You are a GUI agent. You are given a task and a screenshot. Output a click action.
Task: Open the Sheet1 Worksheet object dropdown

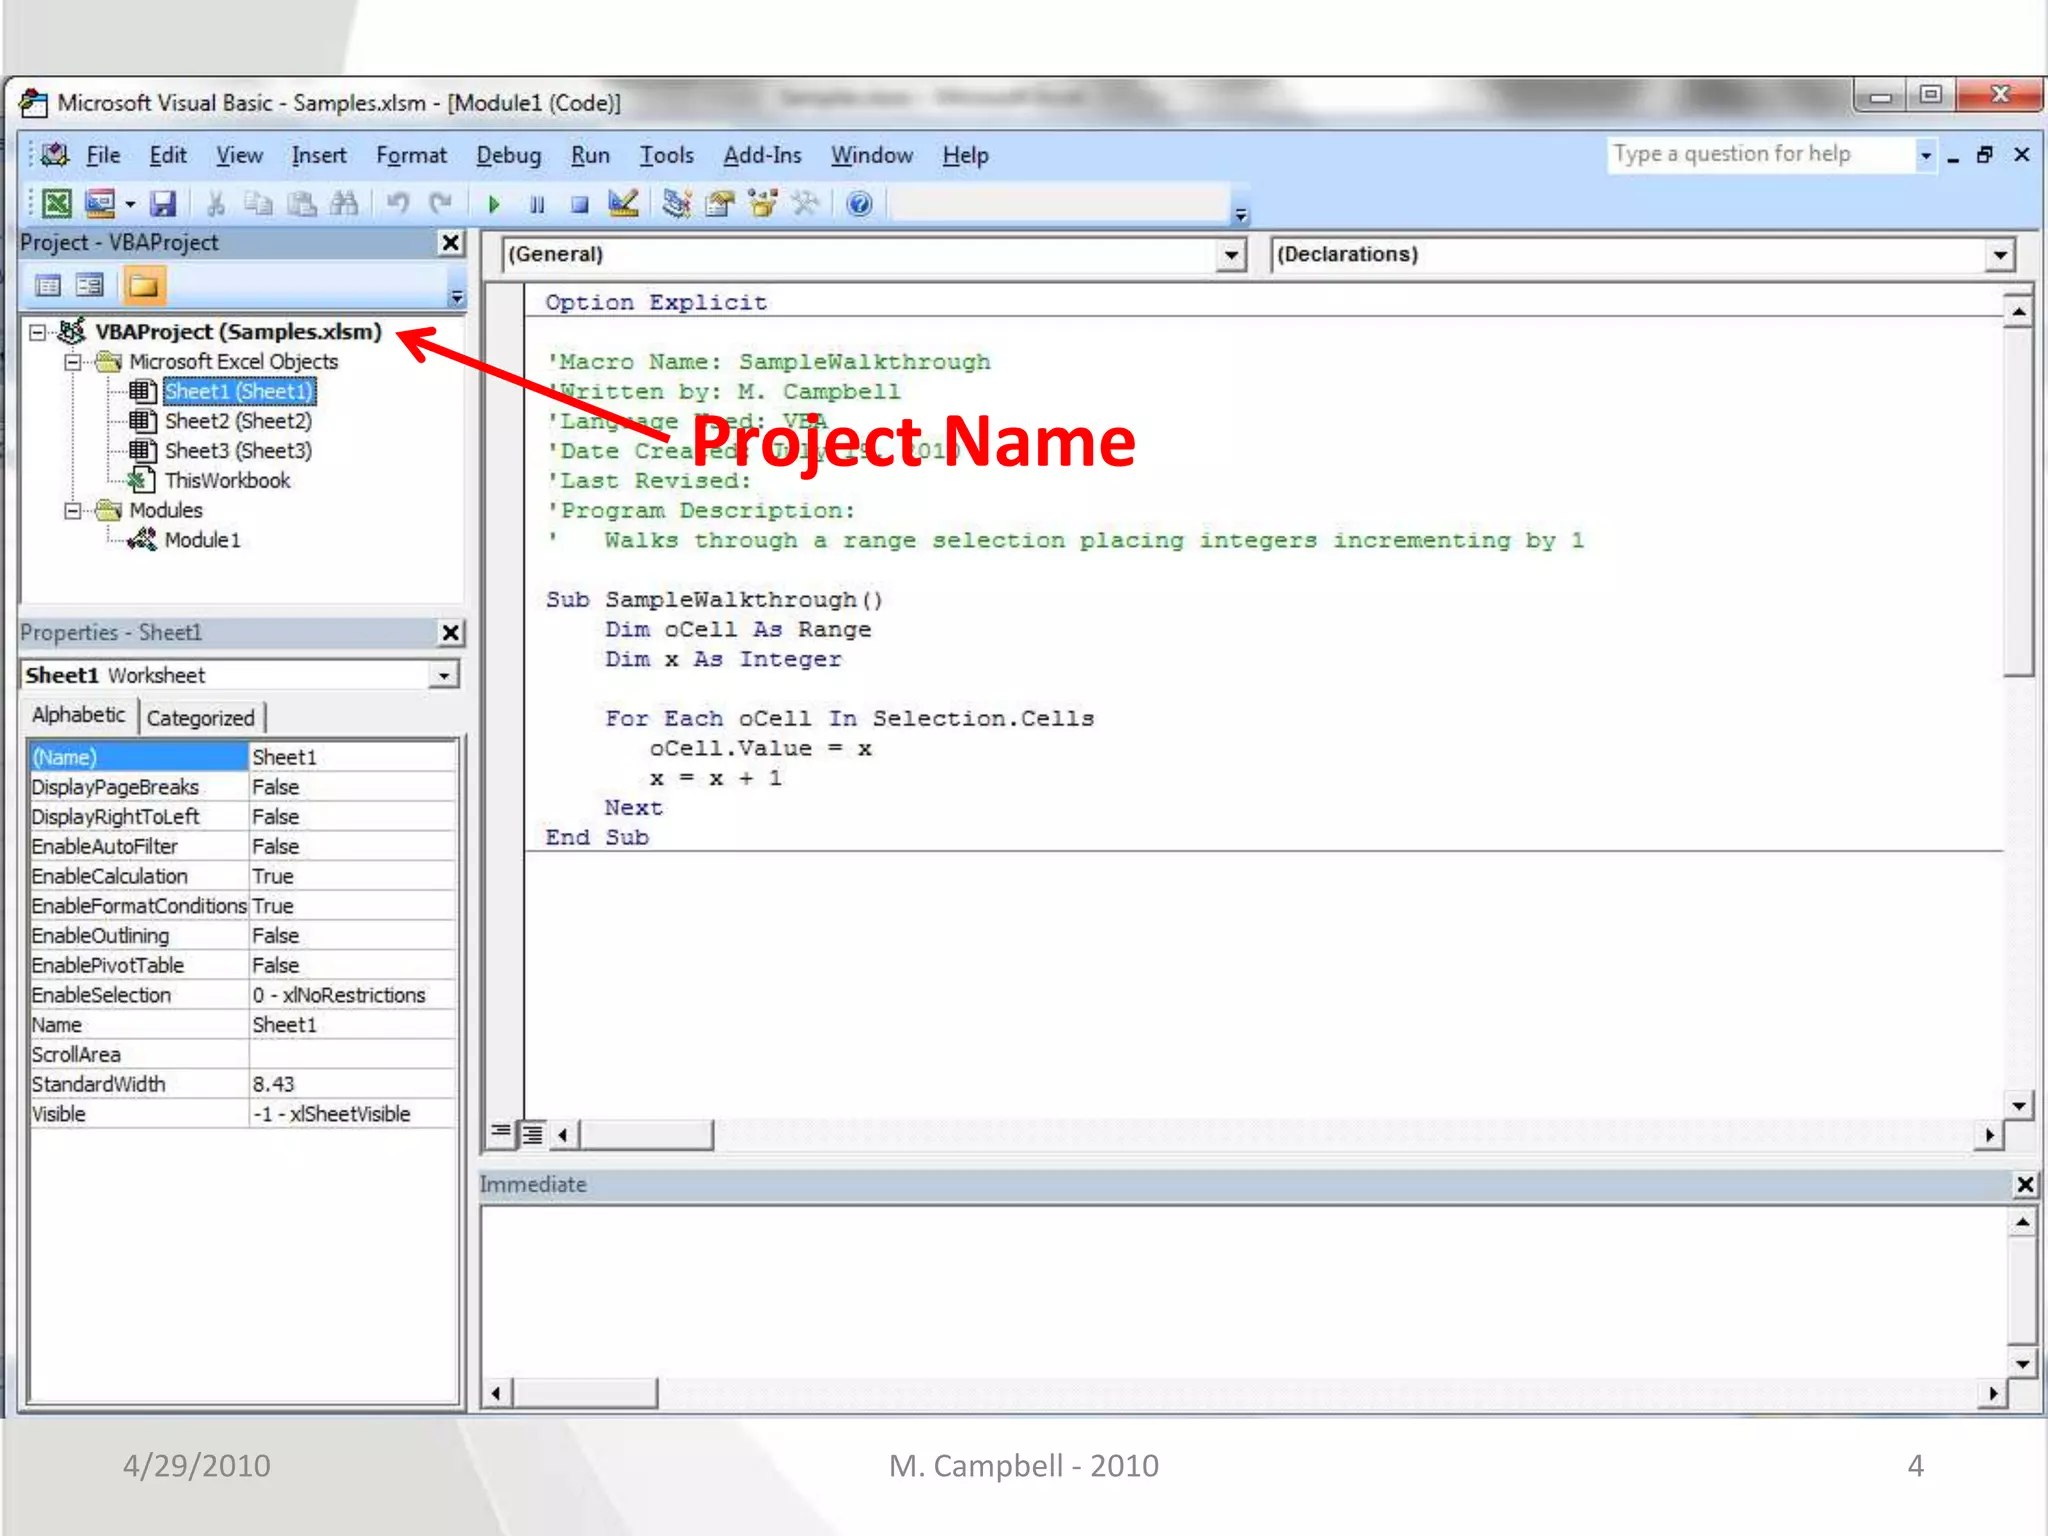444,676
